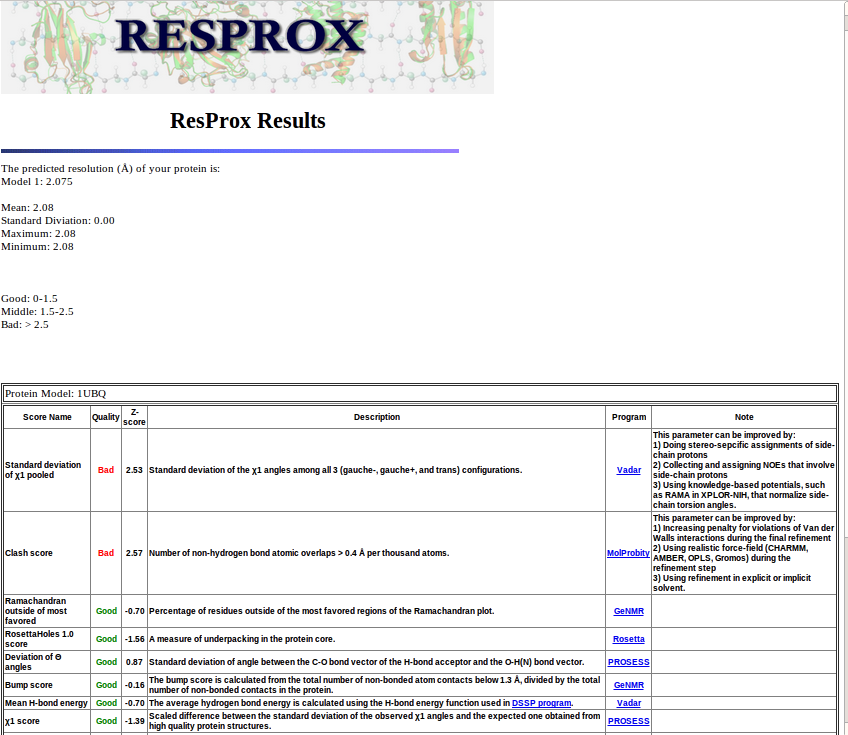848x735 pixels.
Task: Follow the DSSP program link
Action: [x=541, y=703]
